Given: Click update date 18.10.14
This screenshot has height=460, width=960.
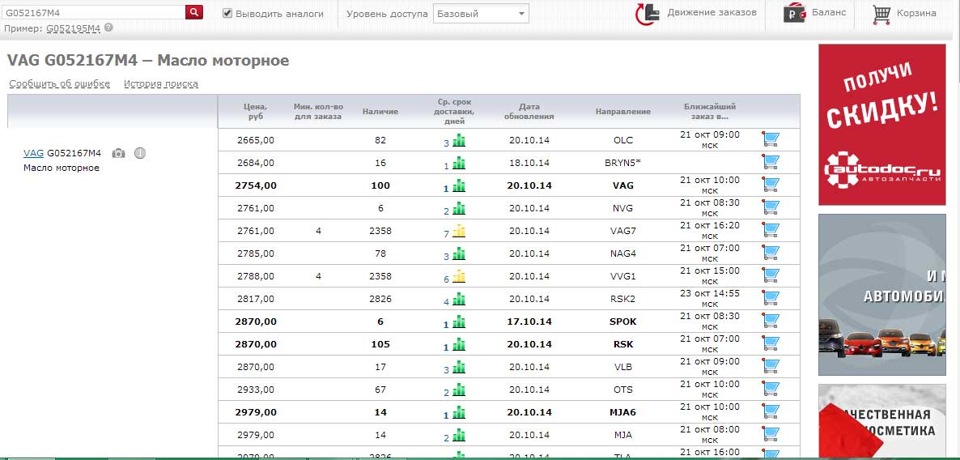Looking at the screenshot, I should [529, 163].
